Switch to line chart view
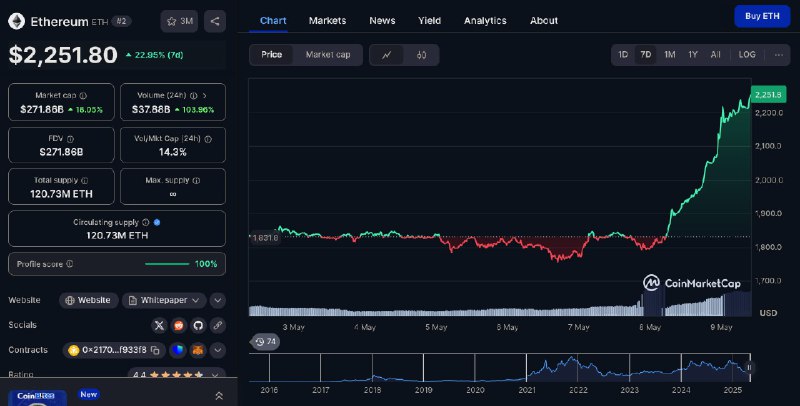 click(387, 55)
